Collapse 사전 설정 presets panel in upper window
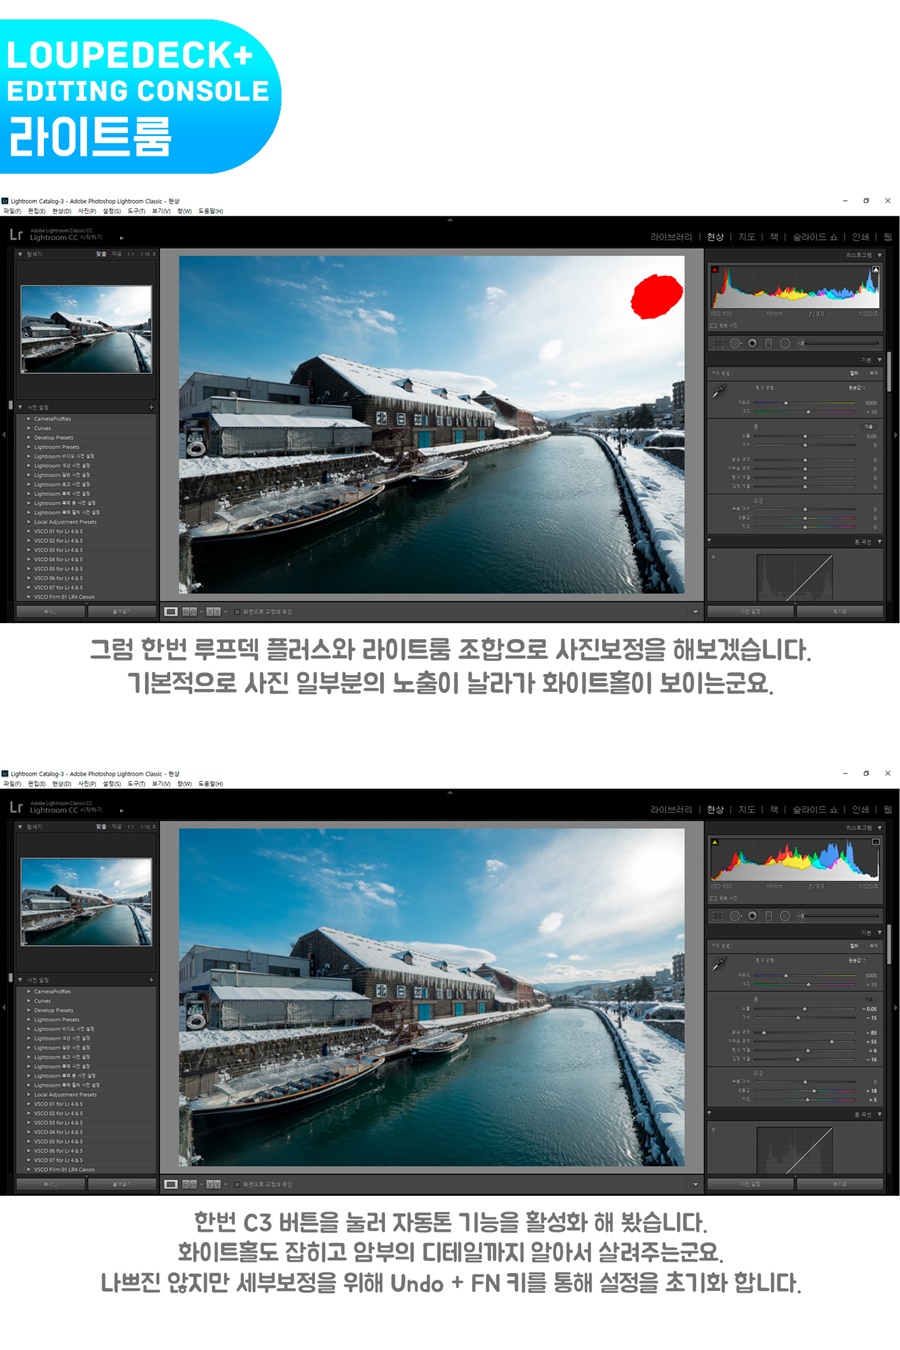The image size is (900, 1350). [20, 407]
